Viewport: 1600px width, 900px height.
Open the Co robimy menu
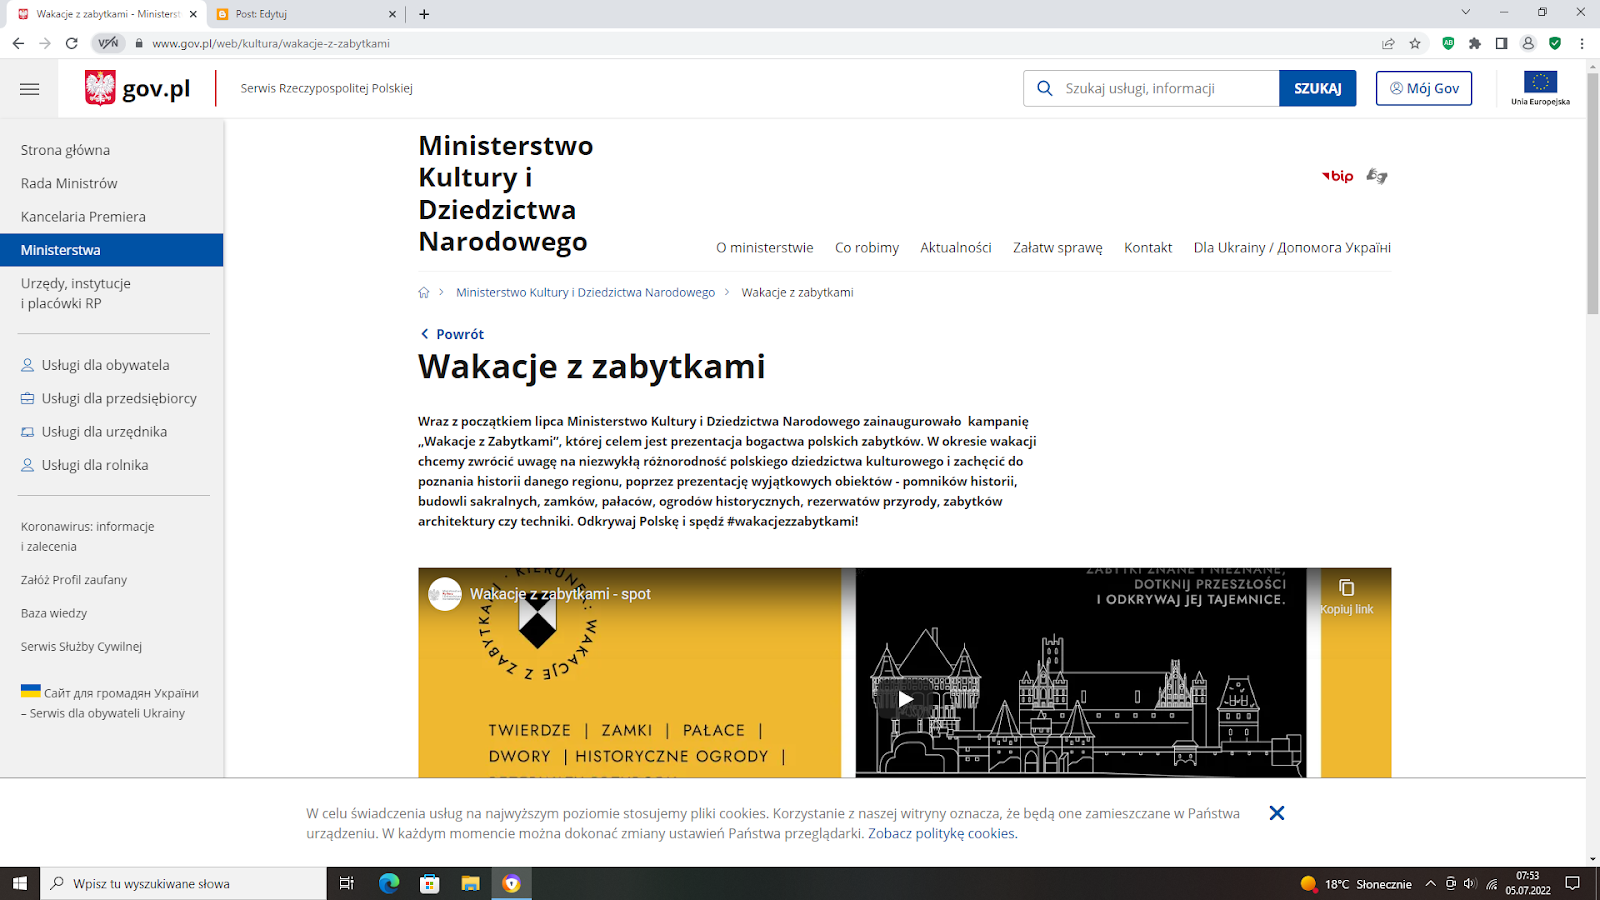867,248
